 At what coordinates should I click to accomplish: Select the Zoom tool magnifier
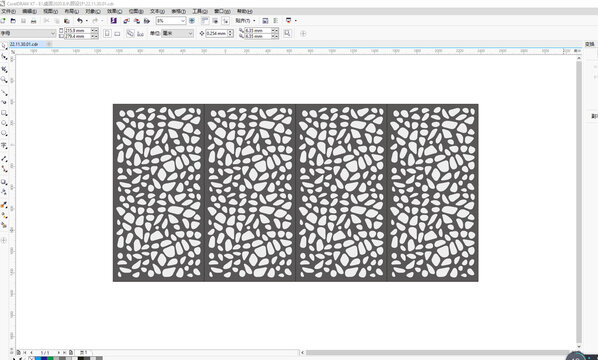click(4, 79)
